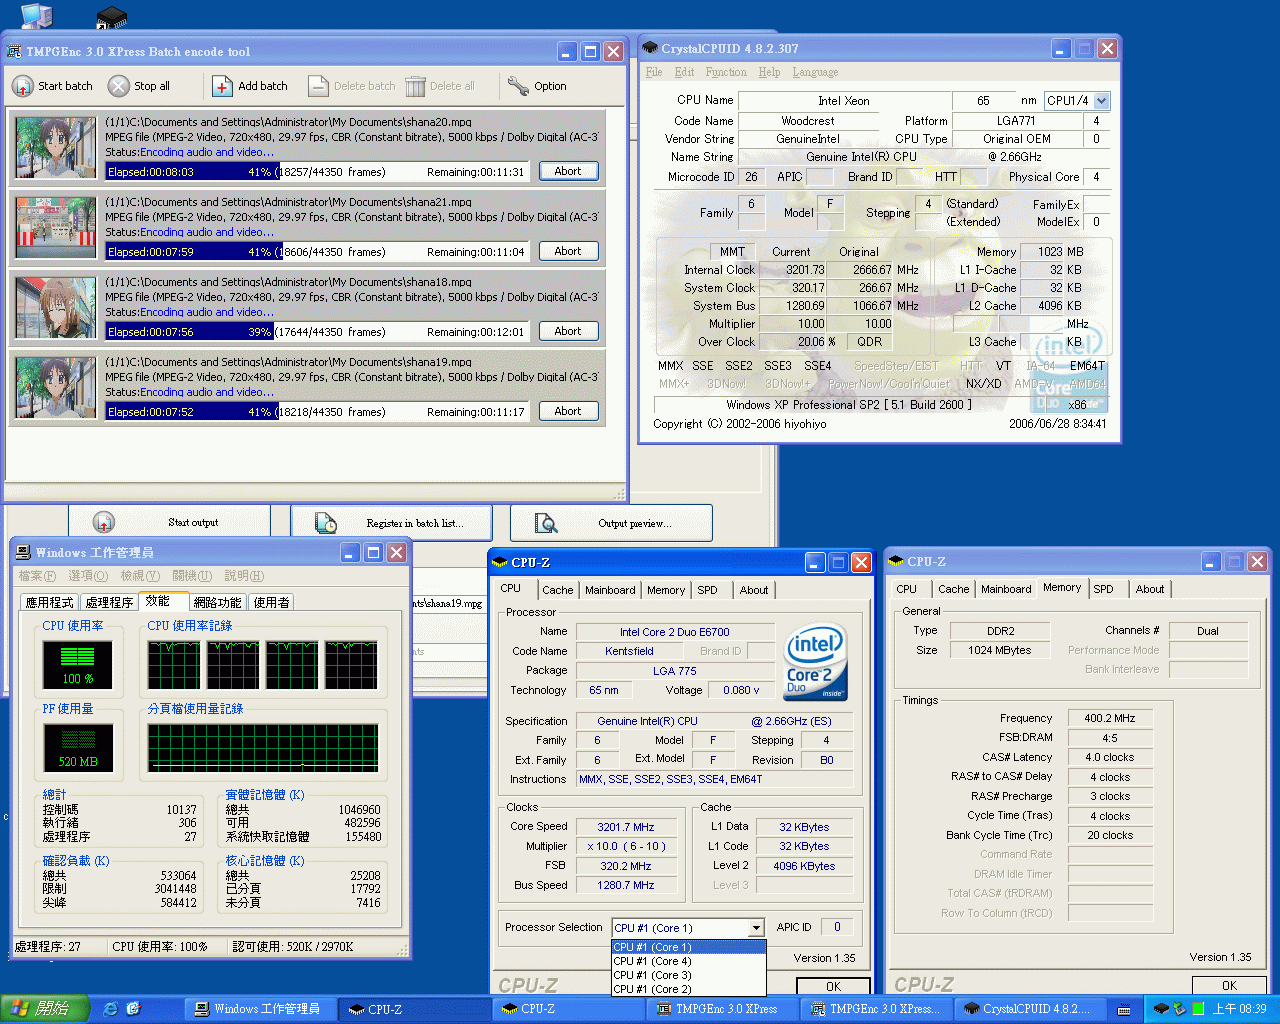Click the Add batch icon

coord(222,87)
